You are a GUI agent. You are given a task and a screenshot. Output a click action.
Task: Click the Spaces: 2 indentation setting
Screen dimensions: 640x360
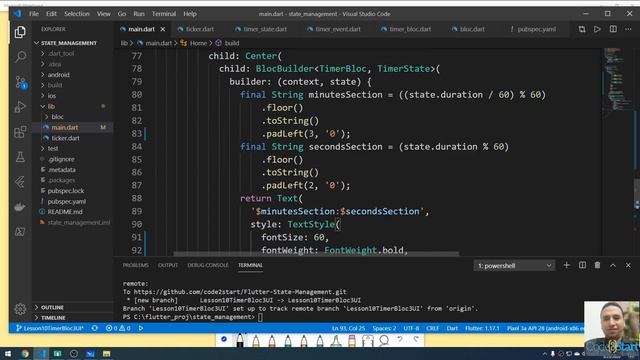[x=384, y=328]
